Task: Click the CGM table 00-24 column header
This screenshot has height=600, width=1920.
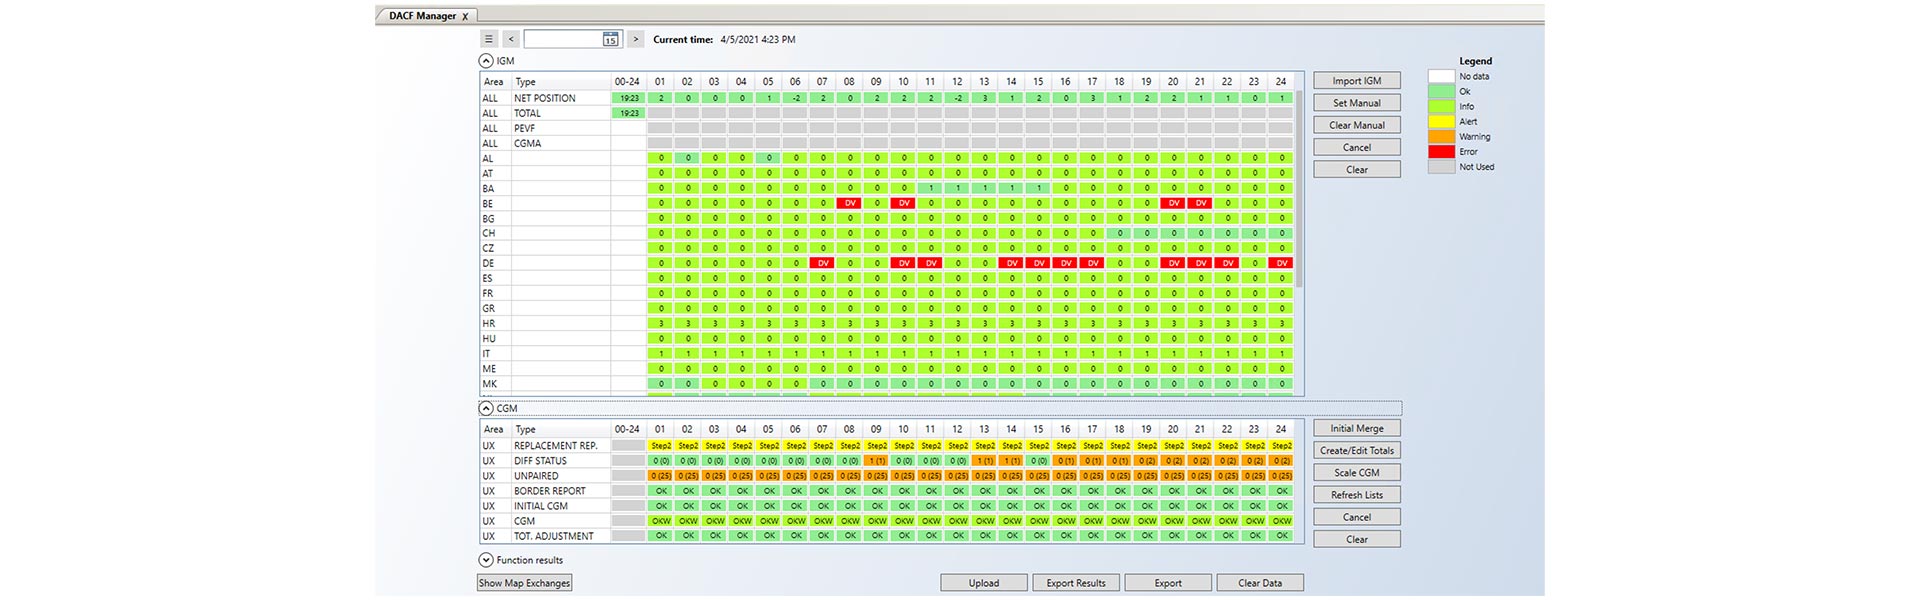Action: [x=628, y=429]
